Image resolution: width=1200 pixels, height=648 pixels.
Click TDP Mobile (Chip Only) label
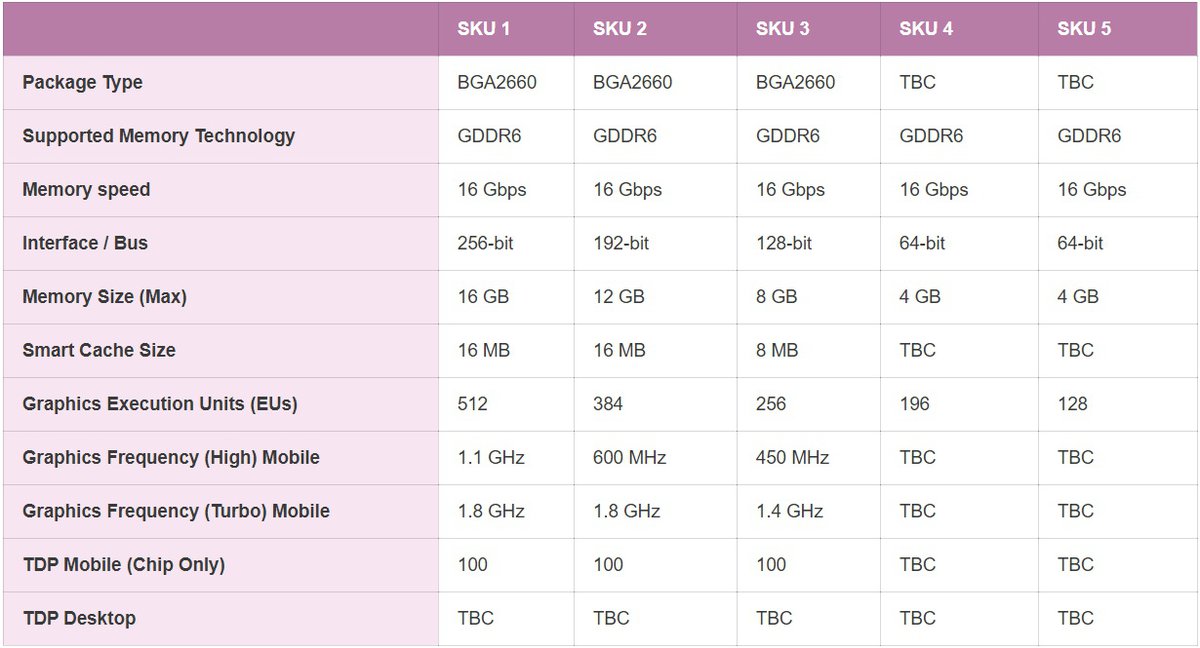pyautogui.click(x=123, y=565)
